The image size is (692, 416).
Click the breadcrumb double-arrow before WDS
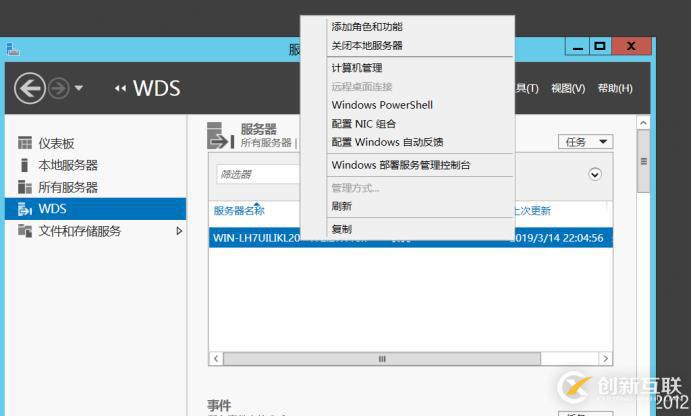coord(120,89)
